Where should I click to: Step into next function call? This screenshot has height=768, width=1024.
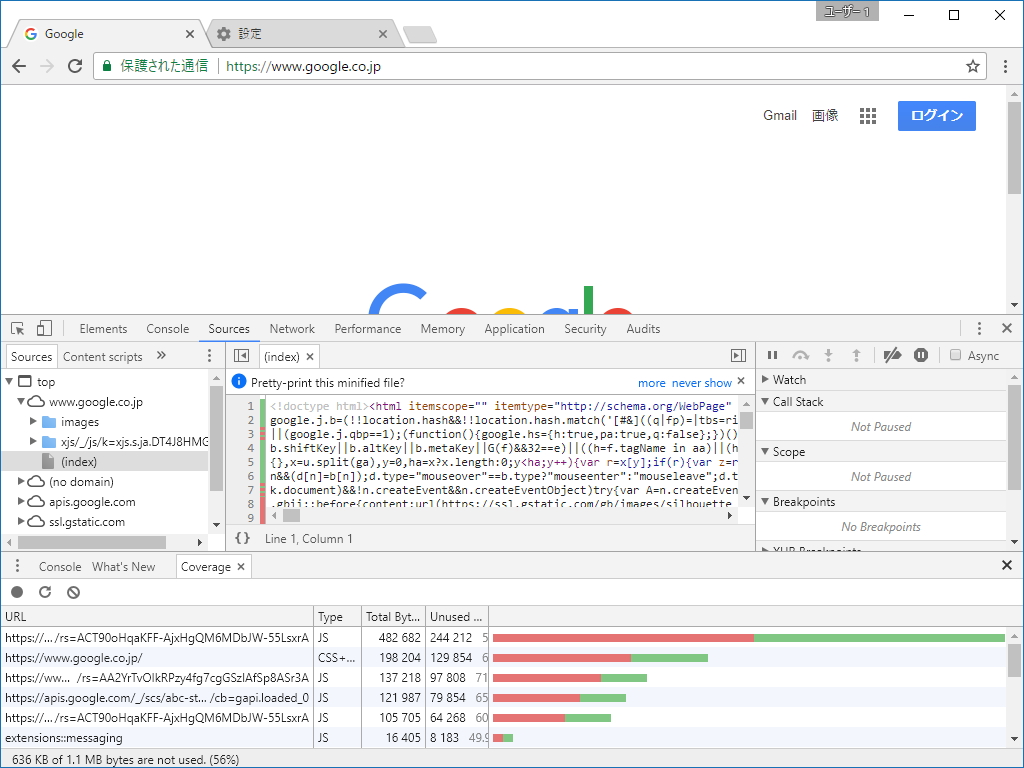tap(828, 355)
